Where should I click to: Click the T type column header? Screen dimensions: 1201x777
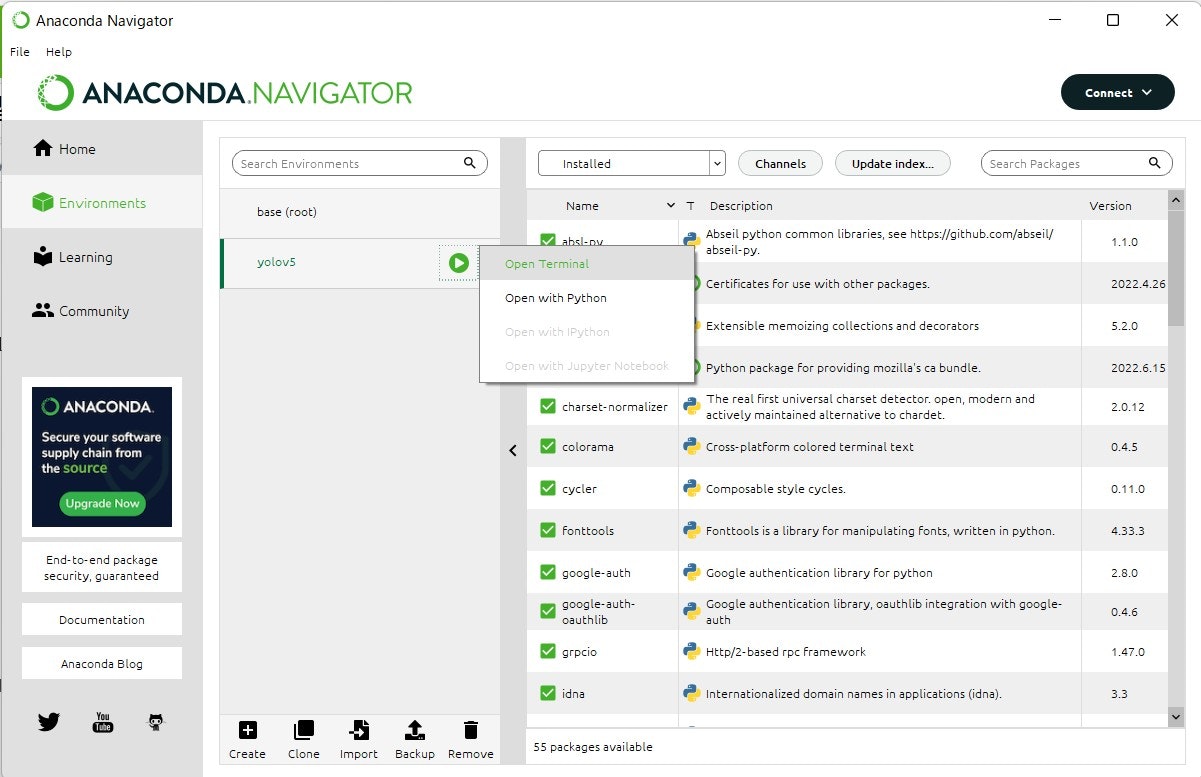[x=690, y=206]
